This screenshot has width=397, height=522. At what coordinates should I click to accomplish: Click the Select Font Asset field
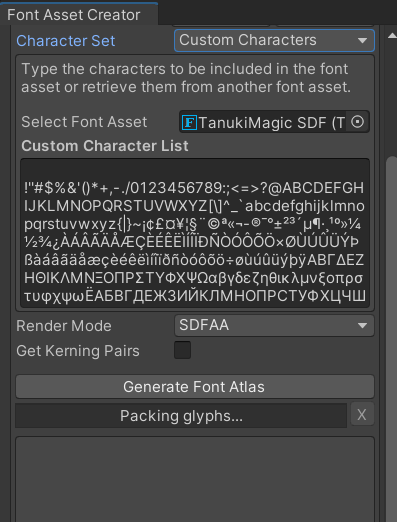274,122
